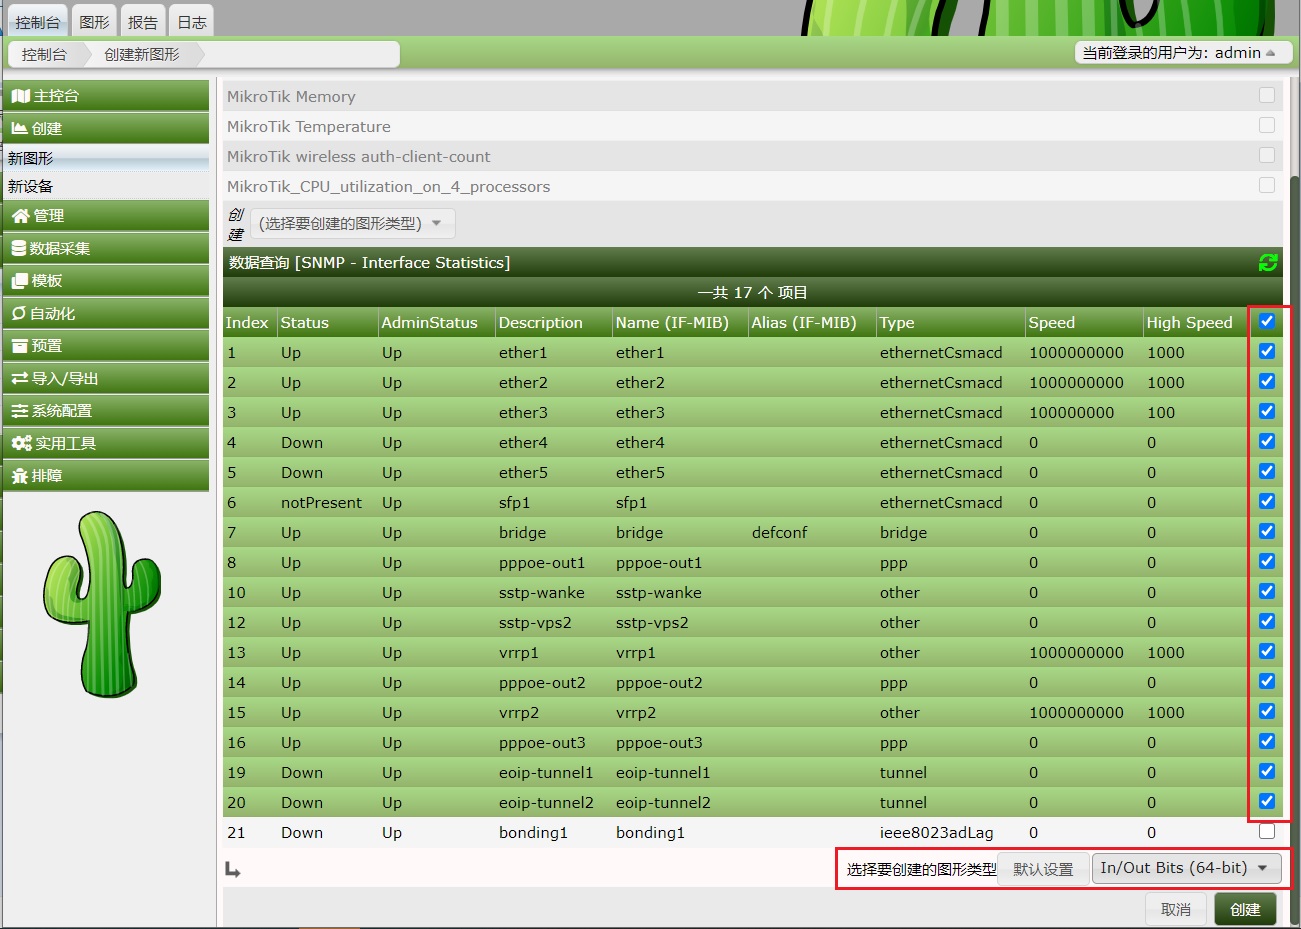Click the green refresh icon for SNMP data query

pyautogui.click(x=1268, y=263)
